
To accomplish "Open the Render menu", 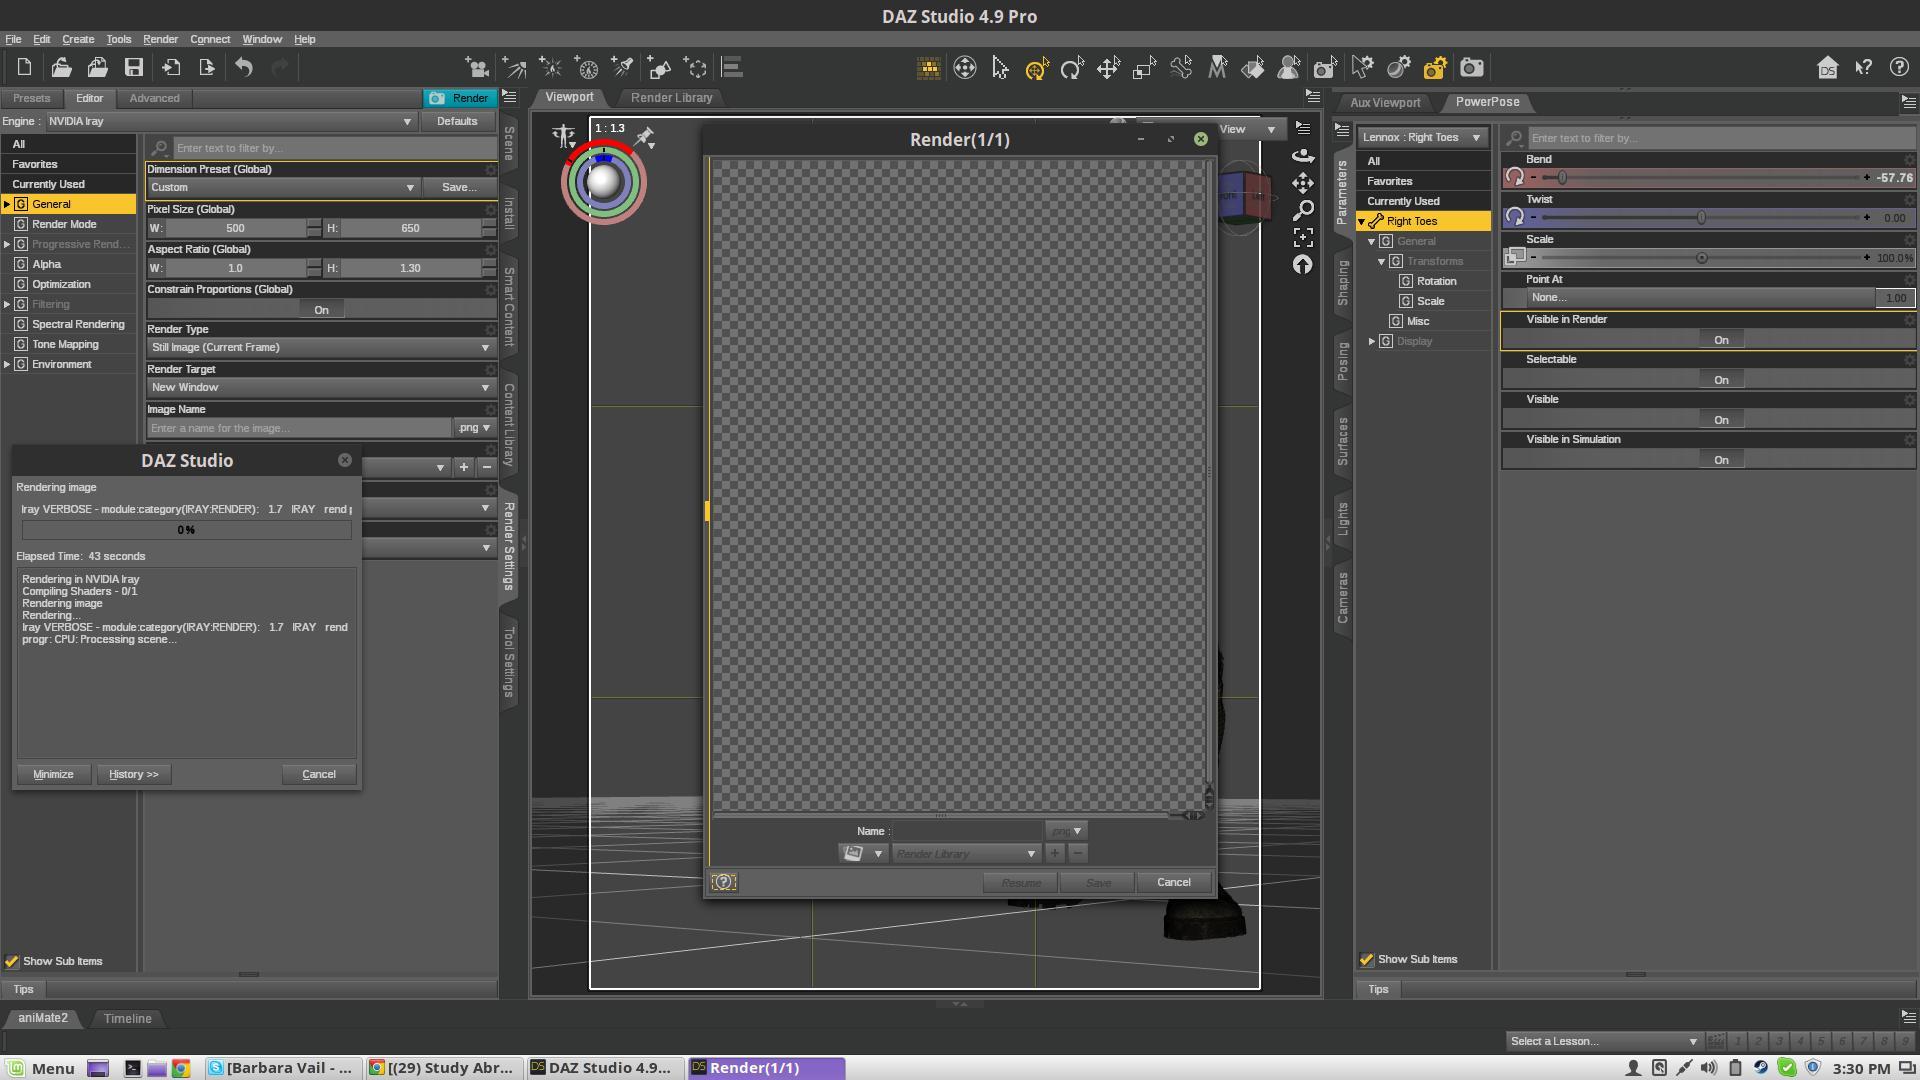I will tap(160, 39).
